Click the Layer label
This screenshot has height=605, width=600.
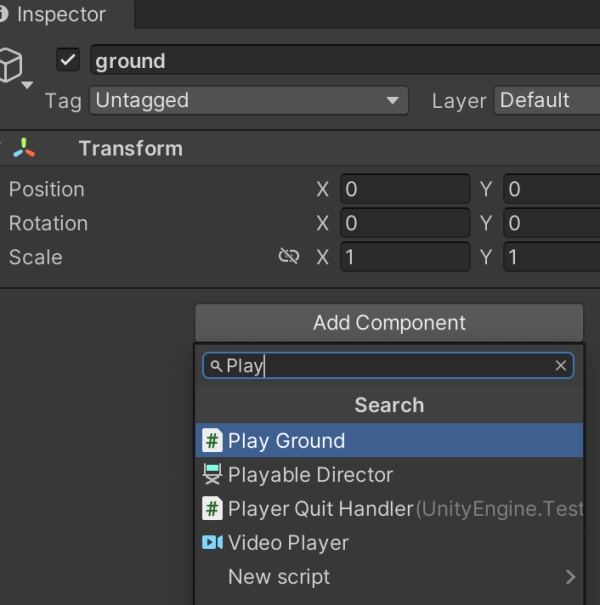coord(459,101)
